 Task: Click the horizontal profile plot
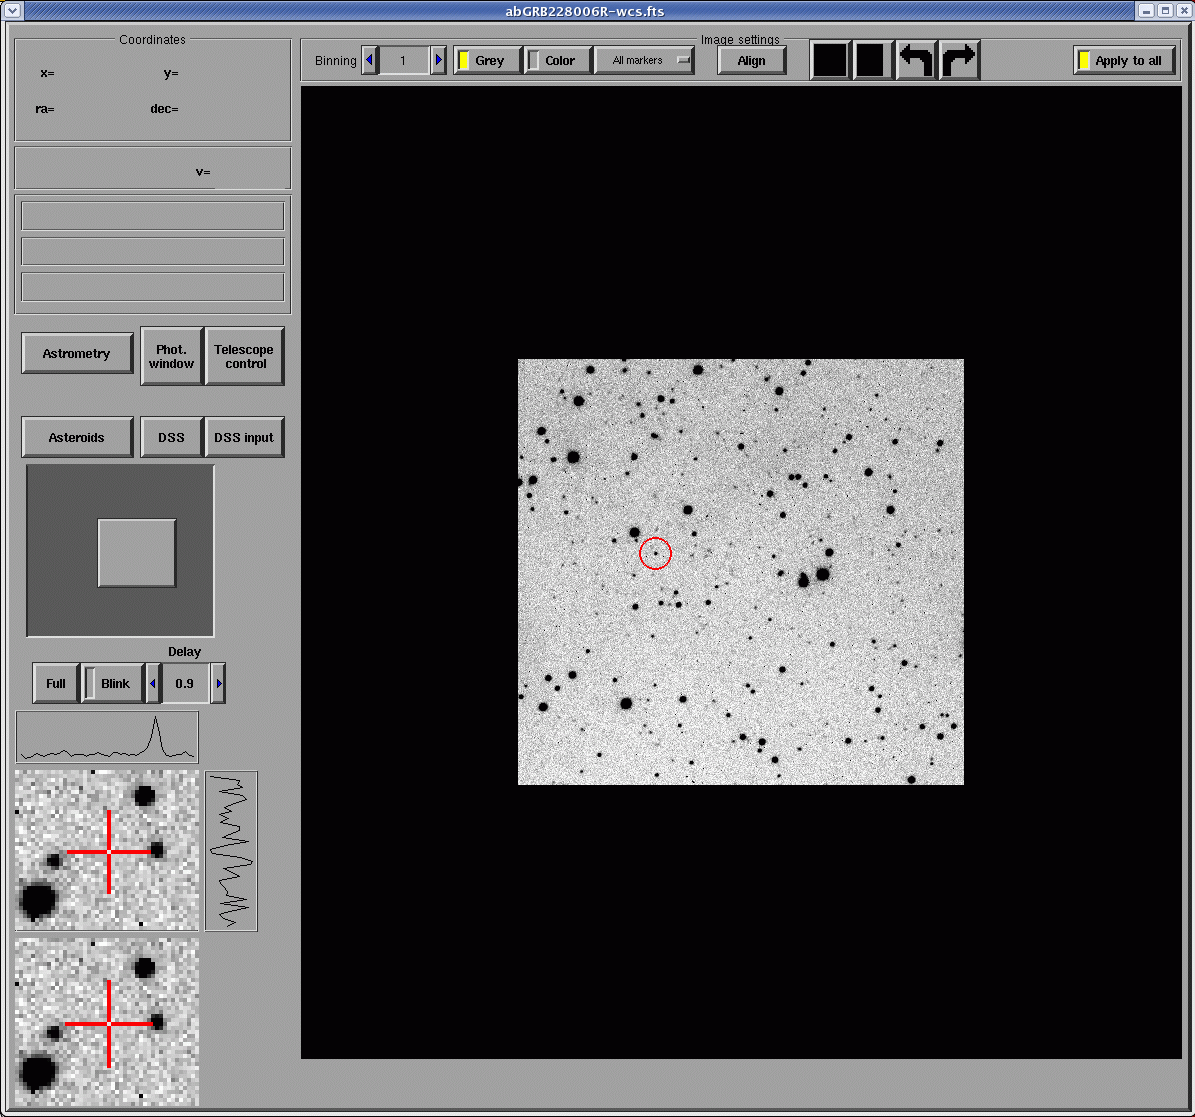(107, 737)
